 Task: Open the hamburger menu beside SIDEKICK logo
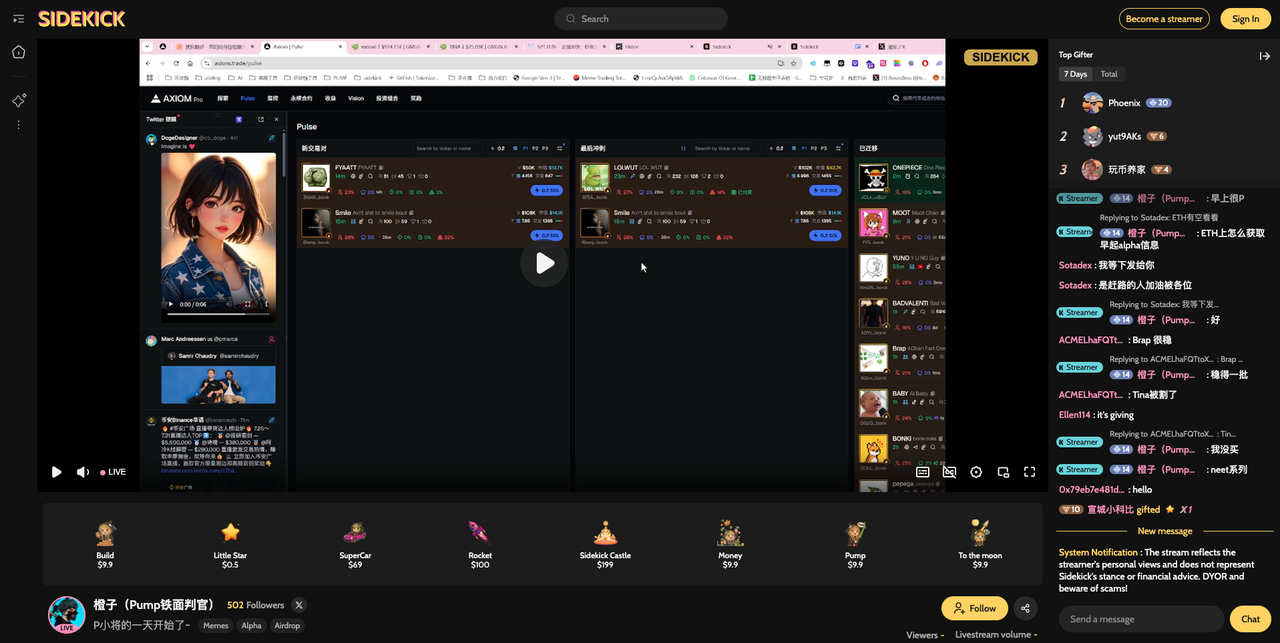click(18, 19)
